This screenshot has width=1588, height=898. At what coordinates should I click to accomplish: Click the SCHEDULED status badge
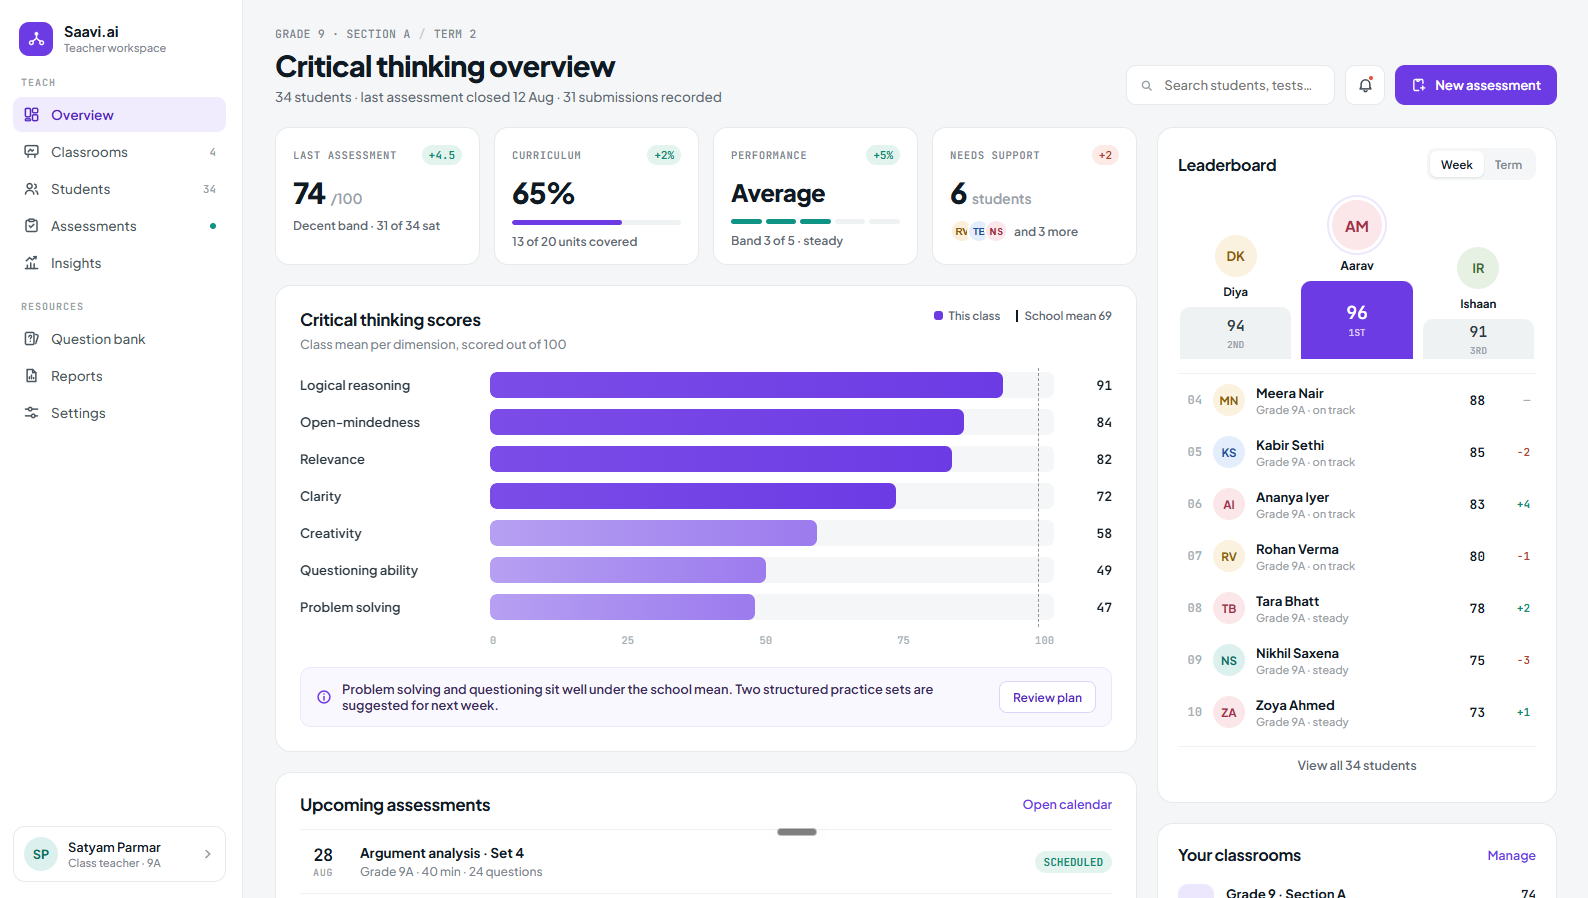(x=1073, y=862)
